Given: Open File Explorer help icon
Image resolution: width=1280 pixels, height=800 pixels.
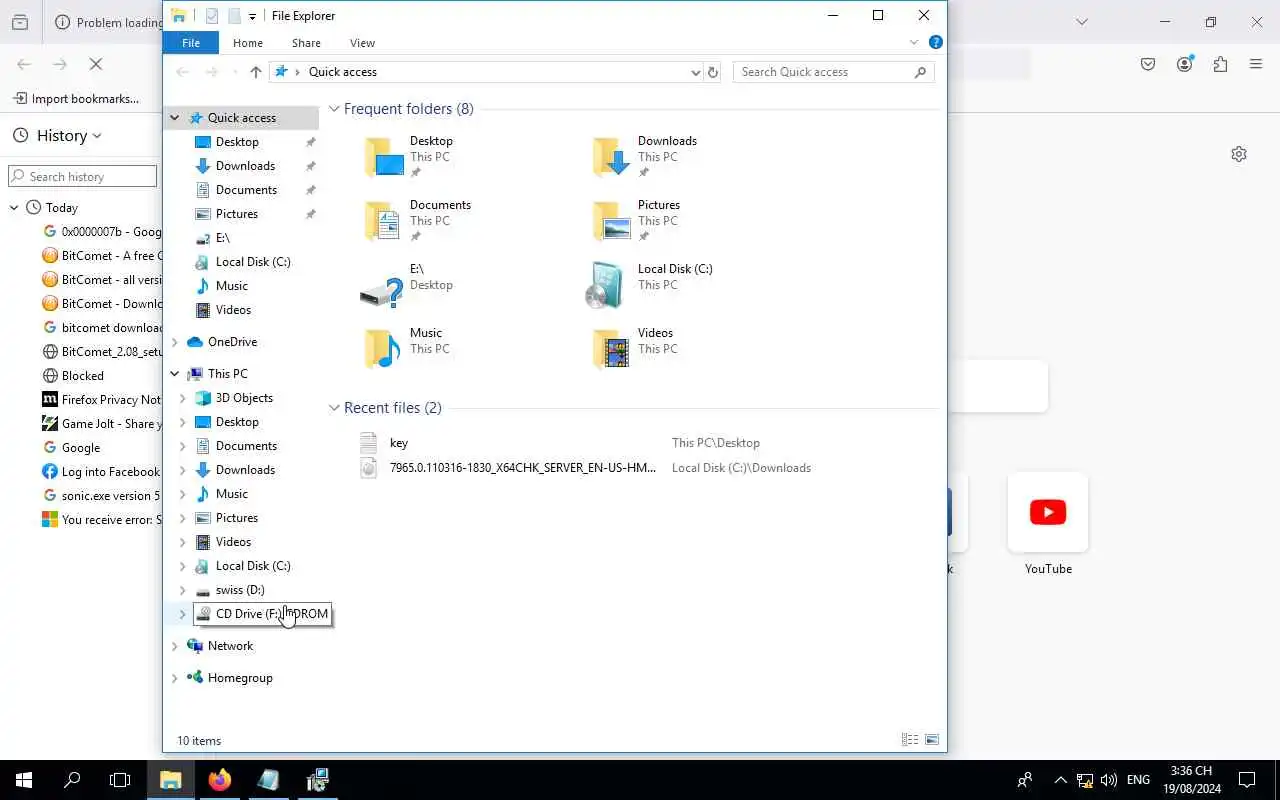Looking at the screenshot, I should point(936,42).
